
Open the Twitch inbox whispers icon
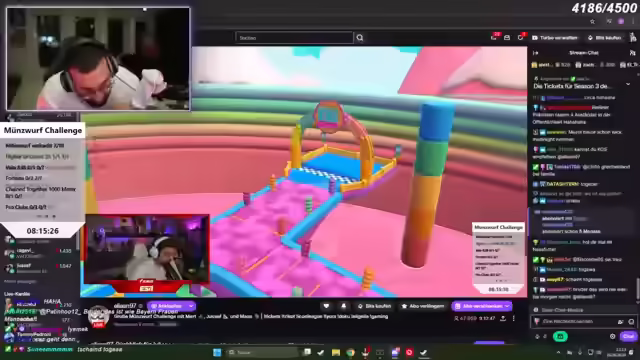507,38
